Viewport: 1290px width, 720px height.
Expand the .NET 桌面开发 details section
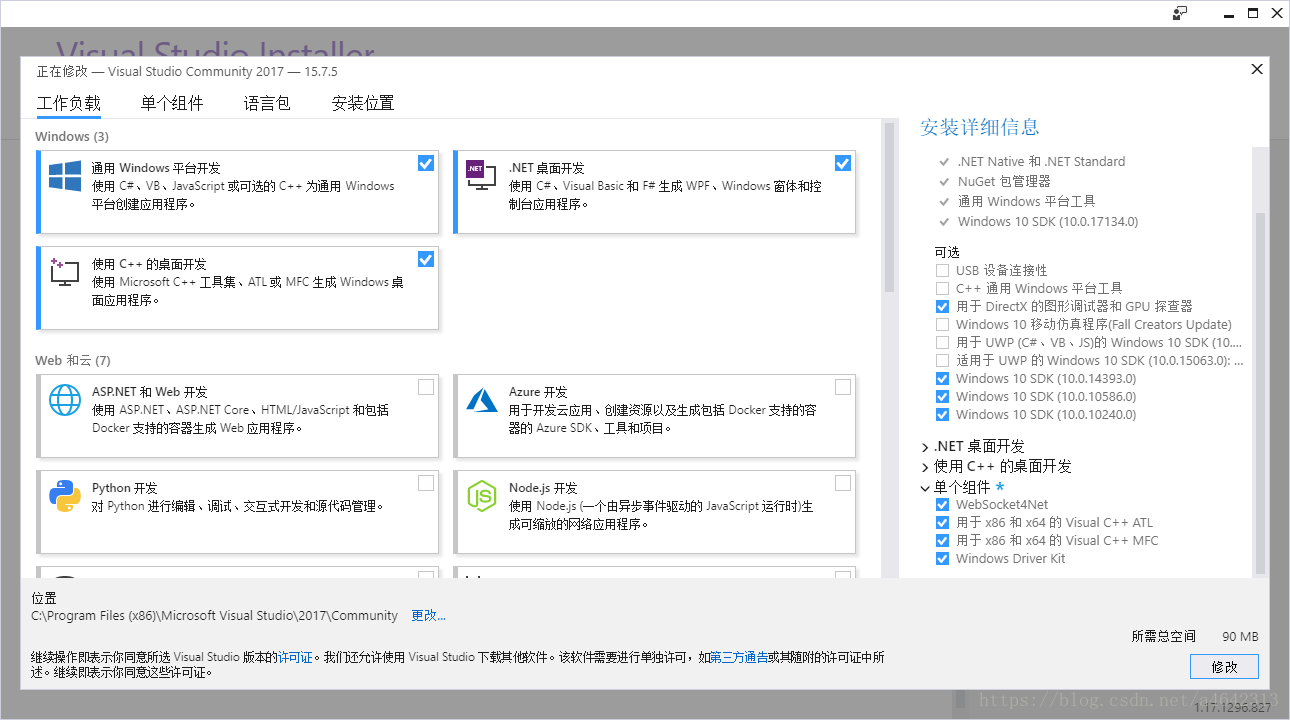click(x=925, y=447)
